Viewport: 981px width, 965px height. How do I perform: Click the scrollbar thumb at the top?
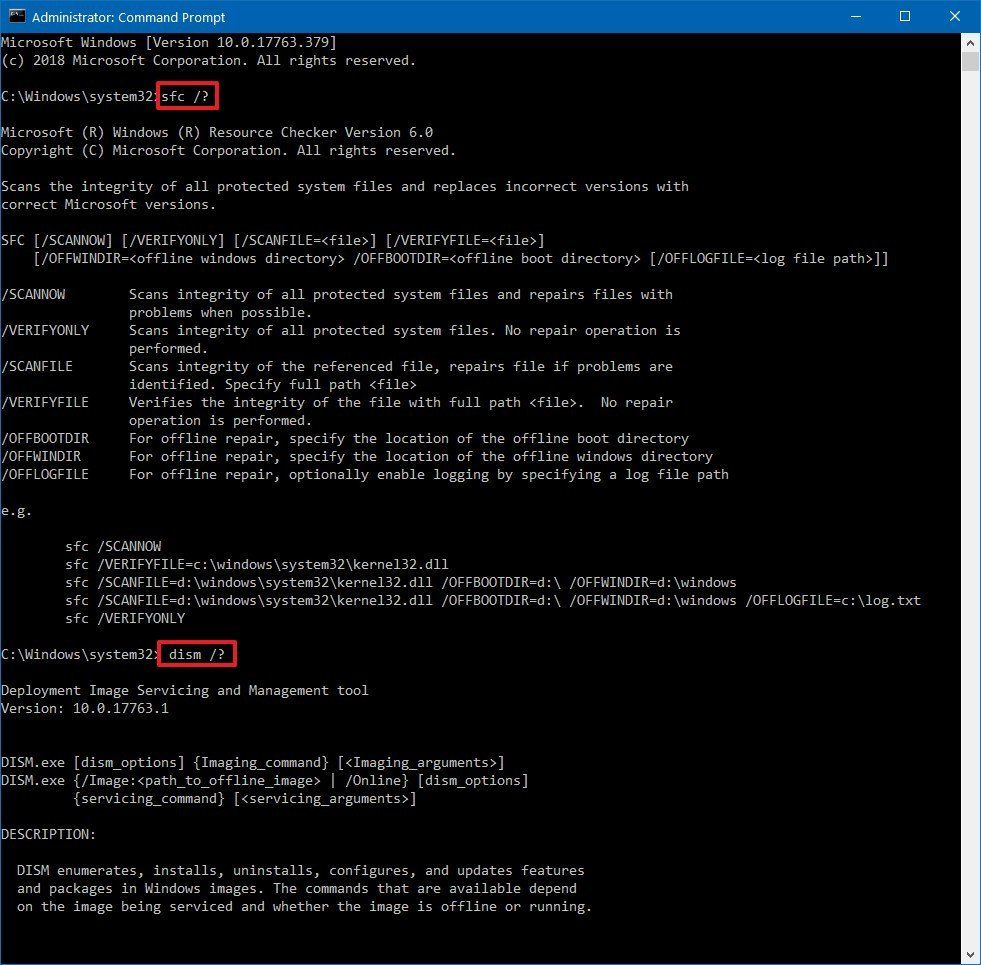coord(971,62)
